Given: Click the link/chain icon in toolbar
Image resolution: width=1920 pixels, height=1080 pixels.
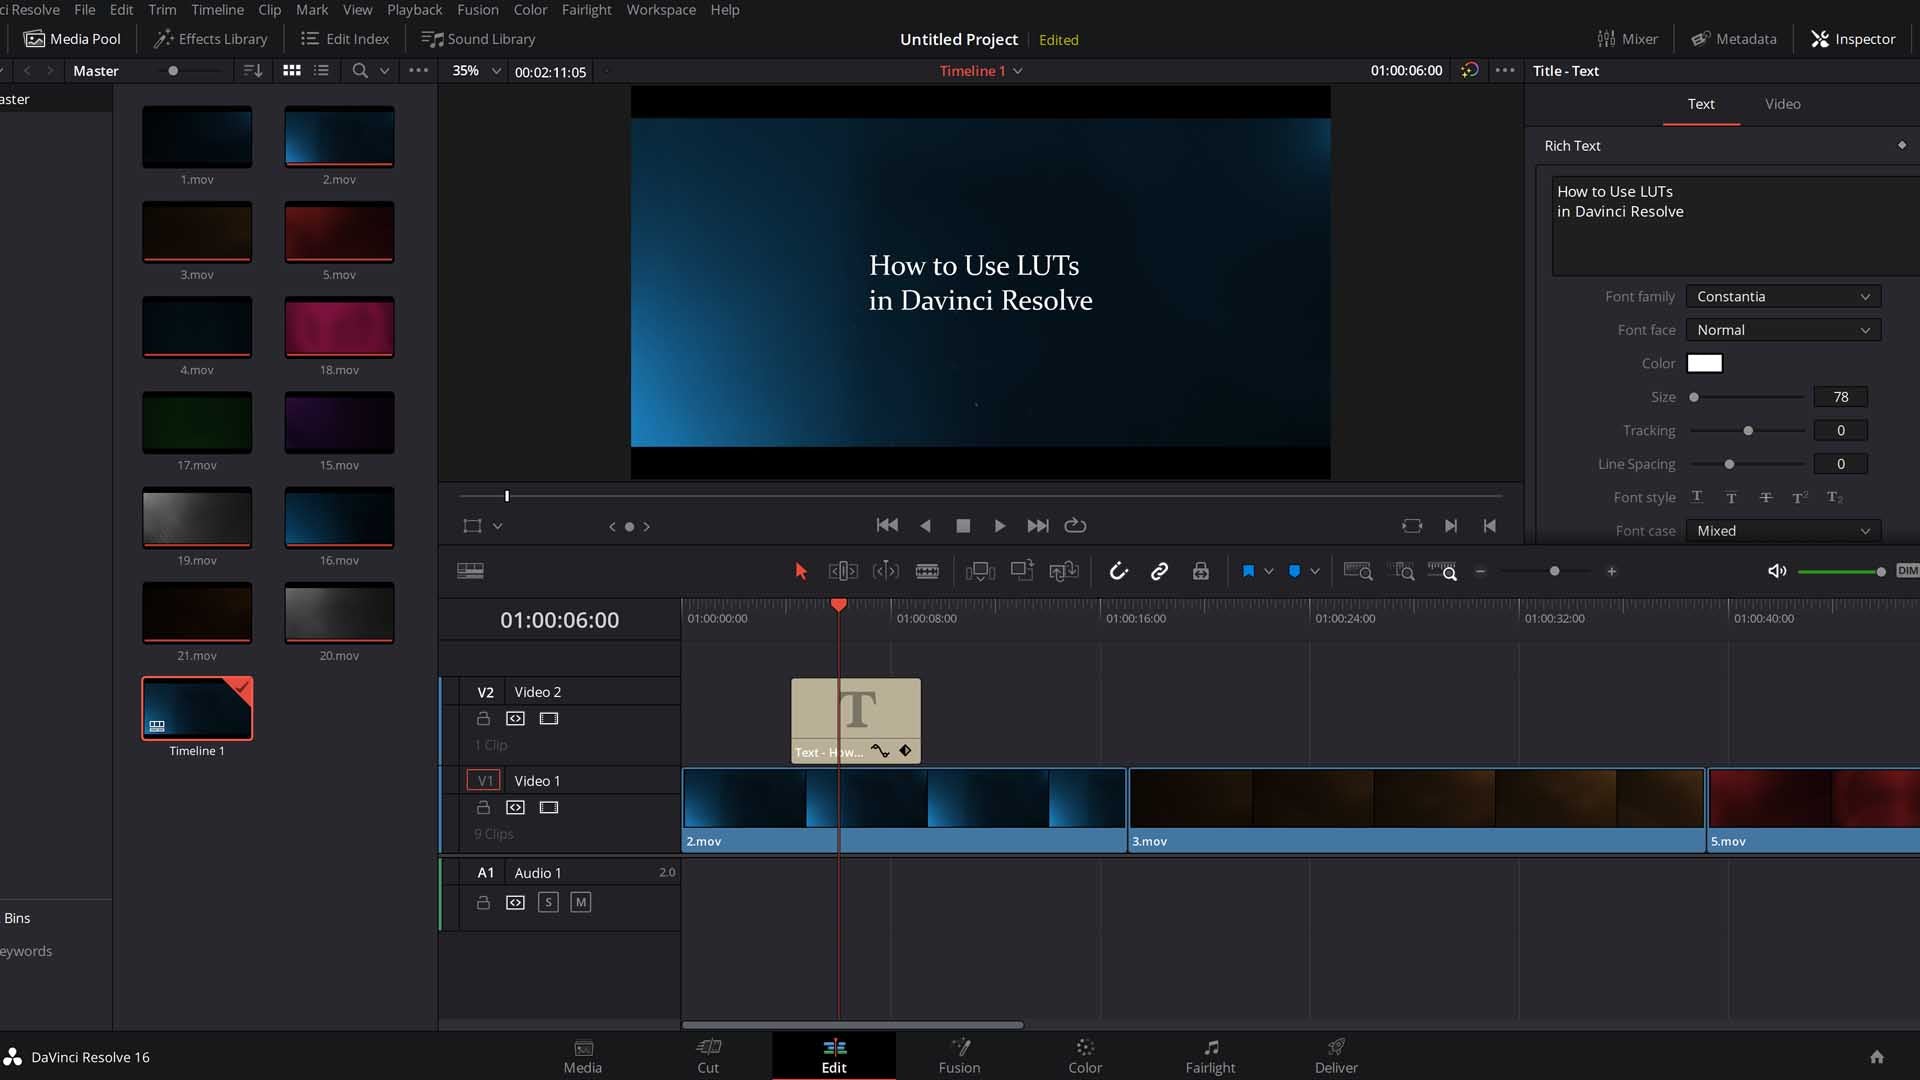Looking at the screenshot, I should point(1158,571).
